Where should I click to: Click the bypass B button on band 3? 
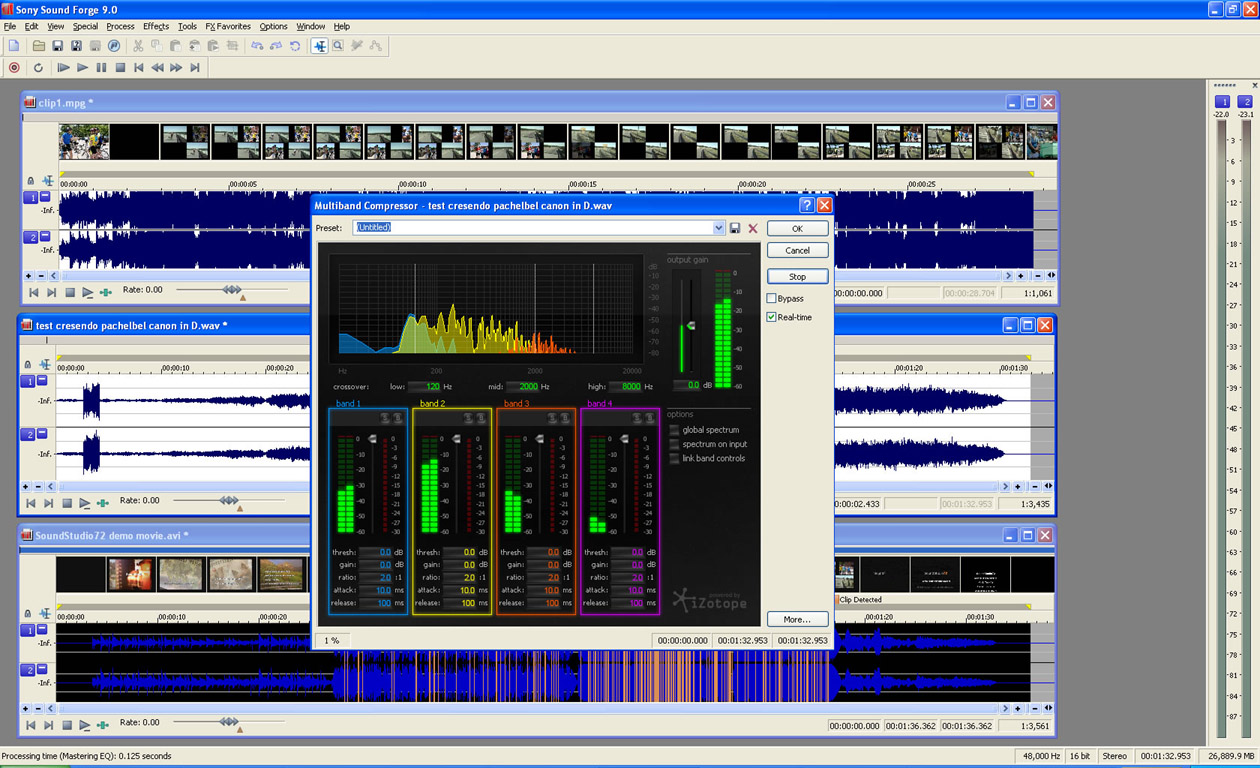566,418
